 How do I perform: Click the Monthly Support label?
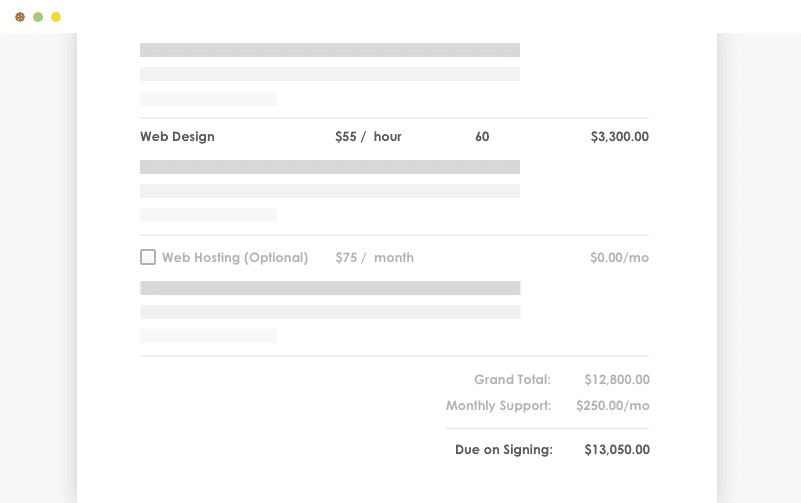(x=498, y=406)
